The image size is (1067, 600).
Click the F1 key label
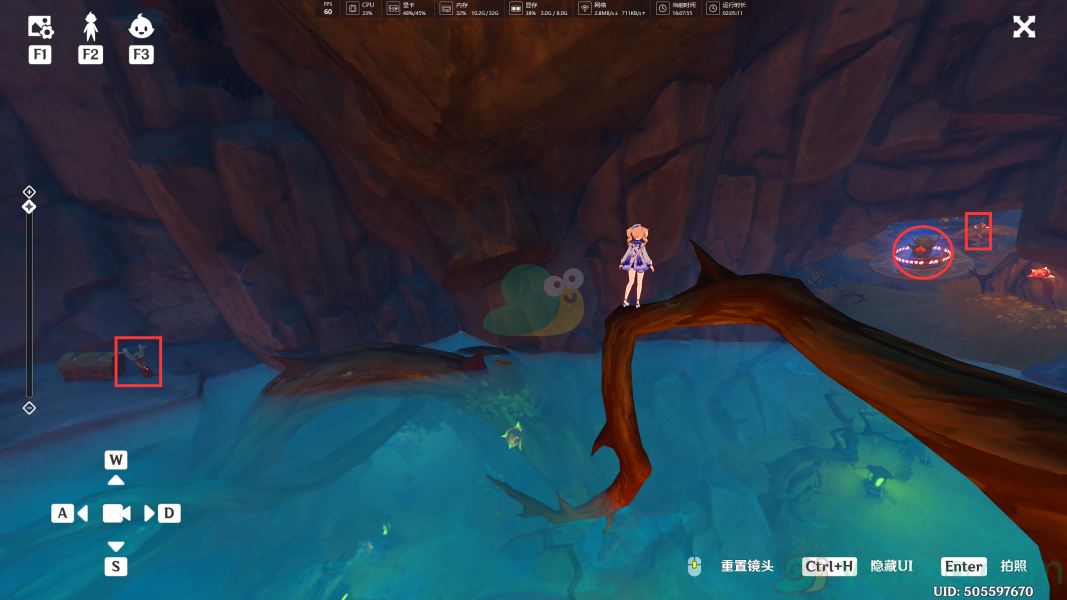(x=40, y=54)
